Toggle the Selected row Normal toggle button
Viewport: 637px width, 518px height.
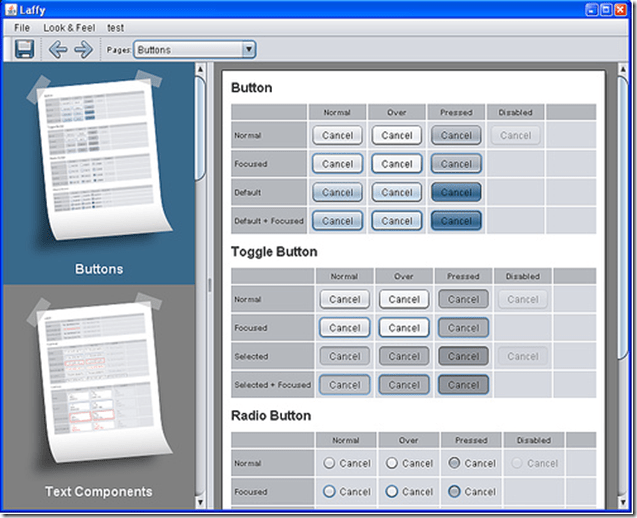tap(344, 356)
